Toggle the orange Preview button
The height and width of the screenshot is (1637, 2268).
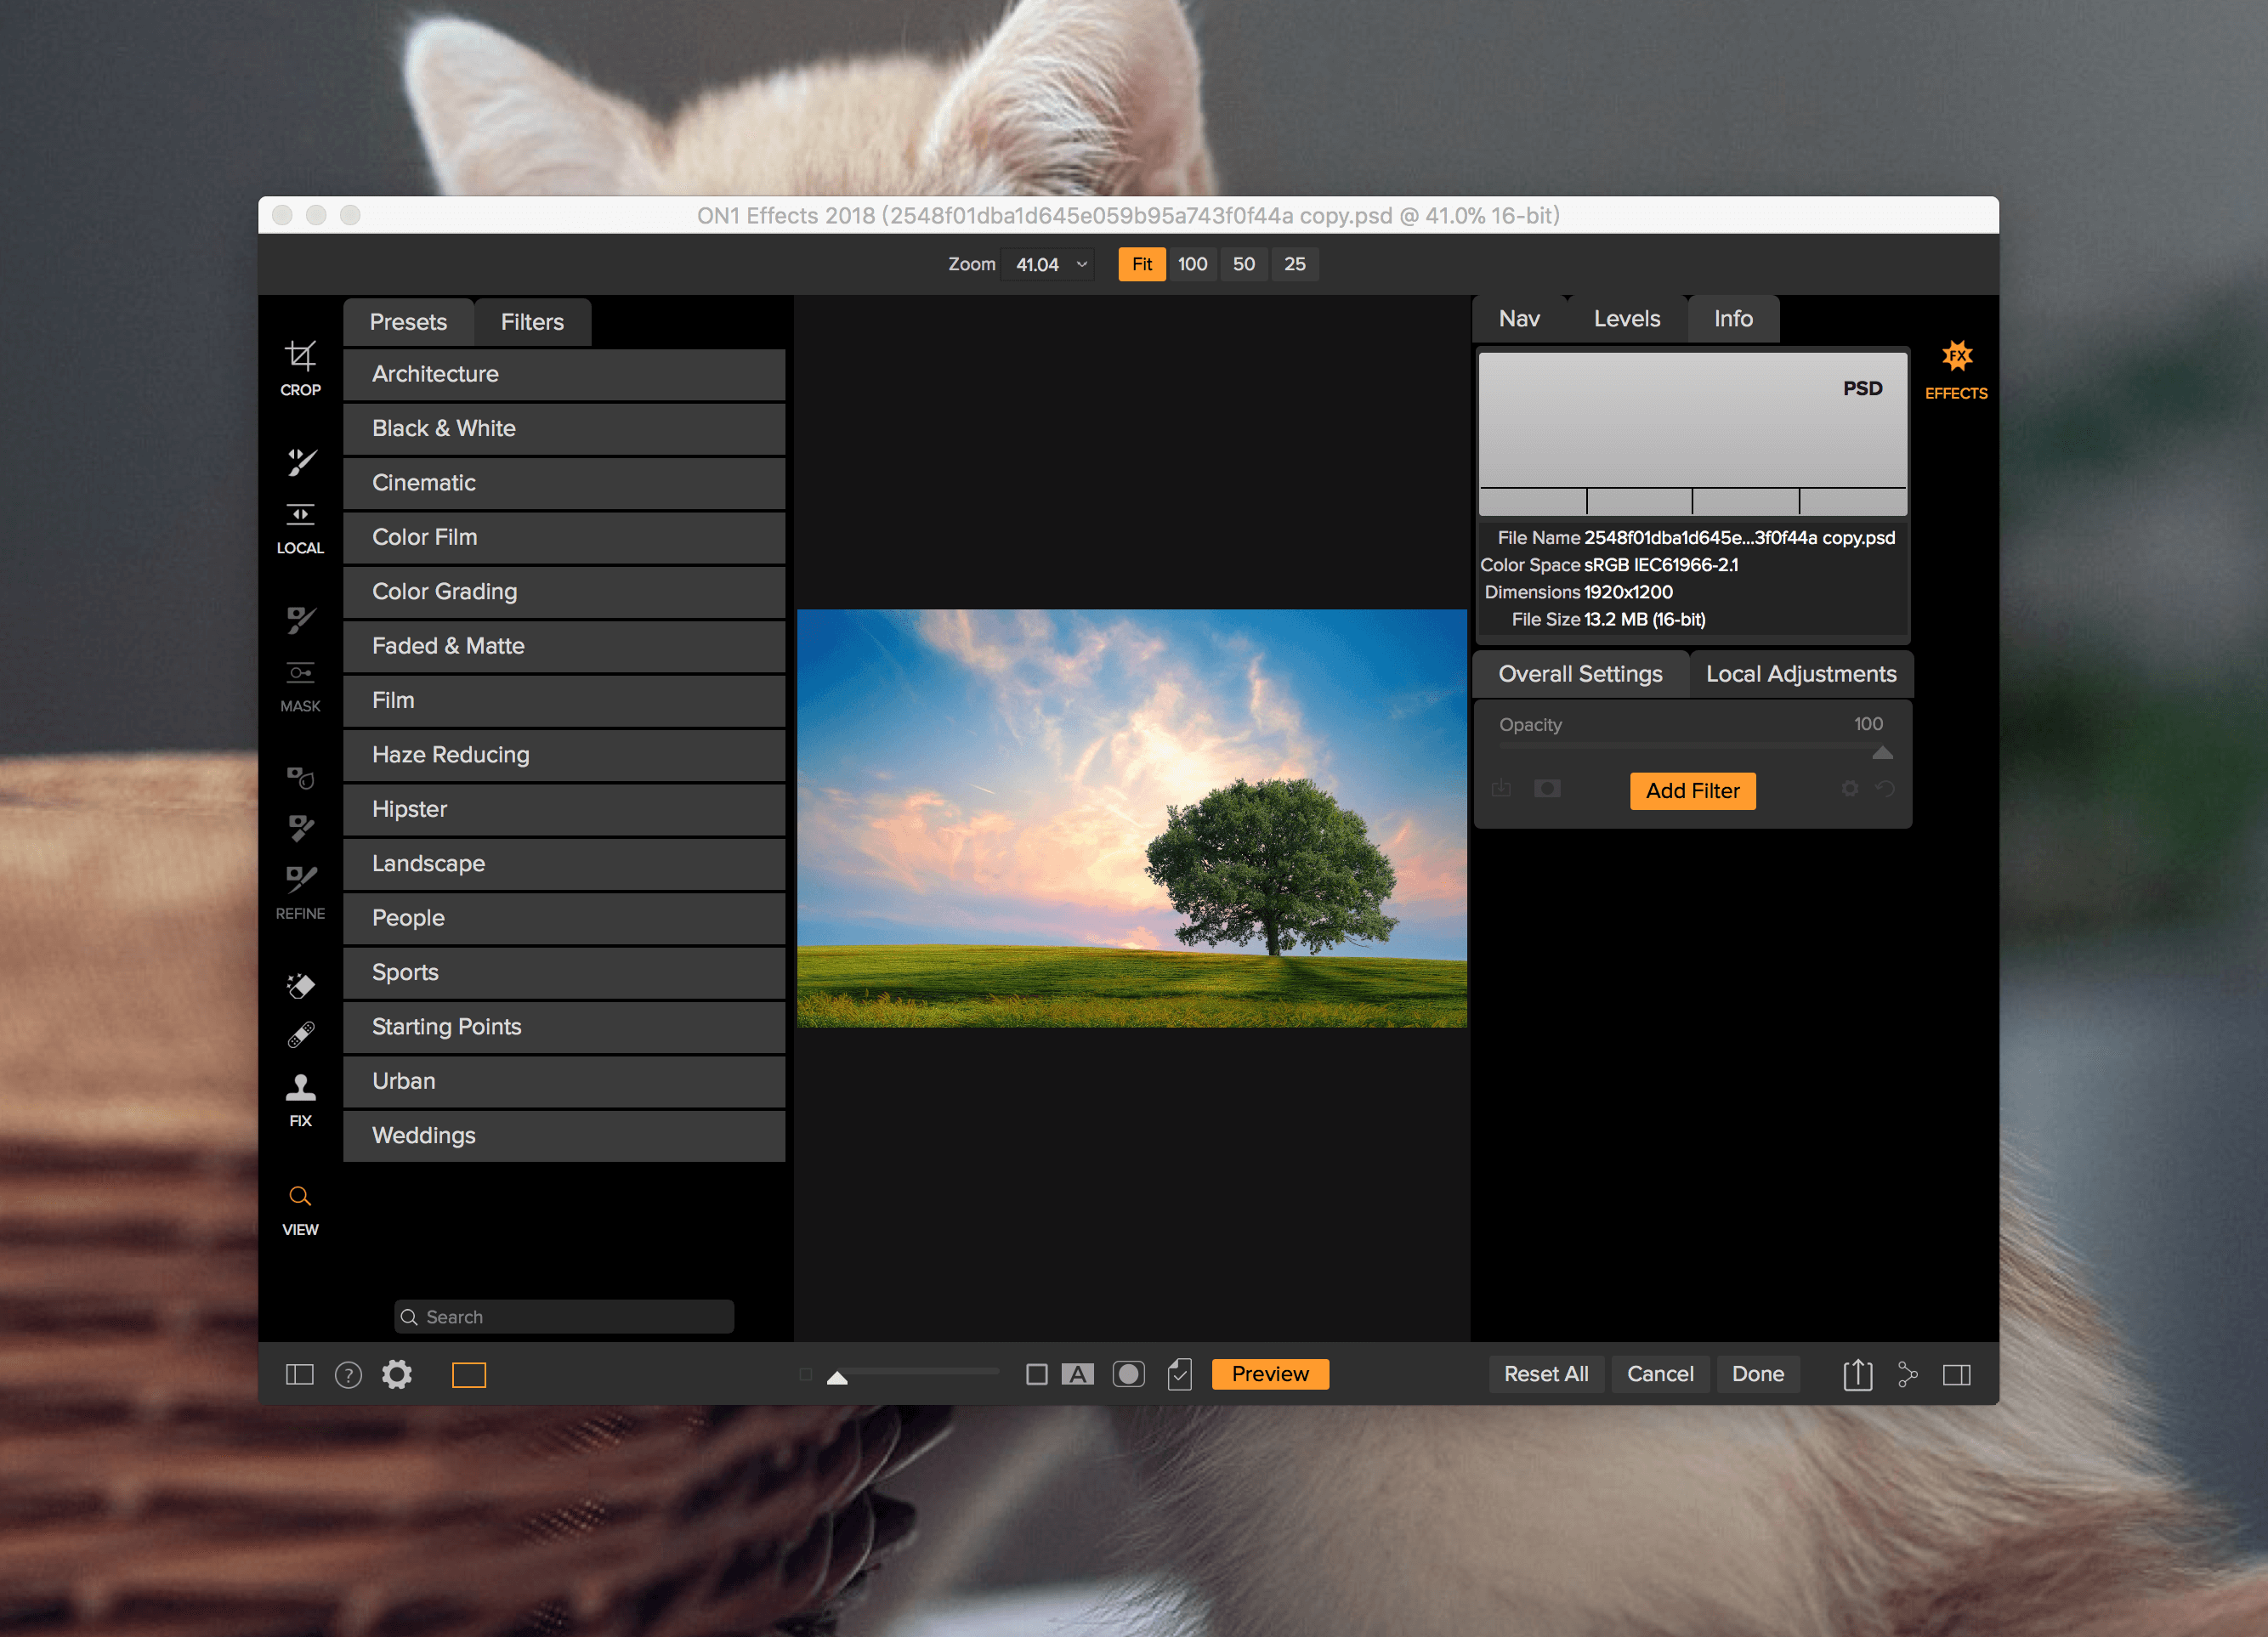tap(1270, 1374)
